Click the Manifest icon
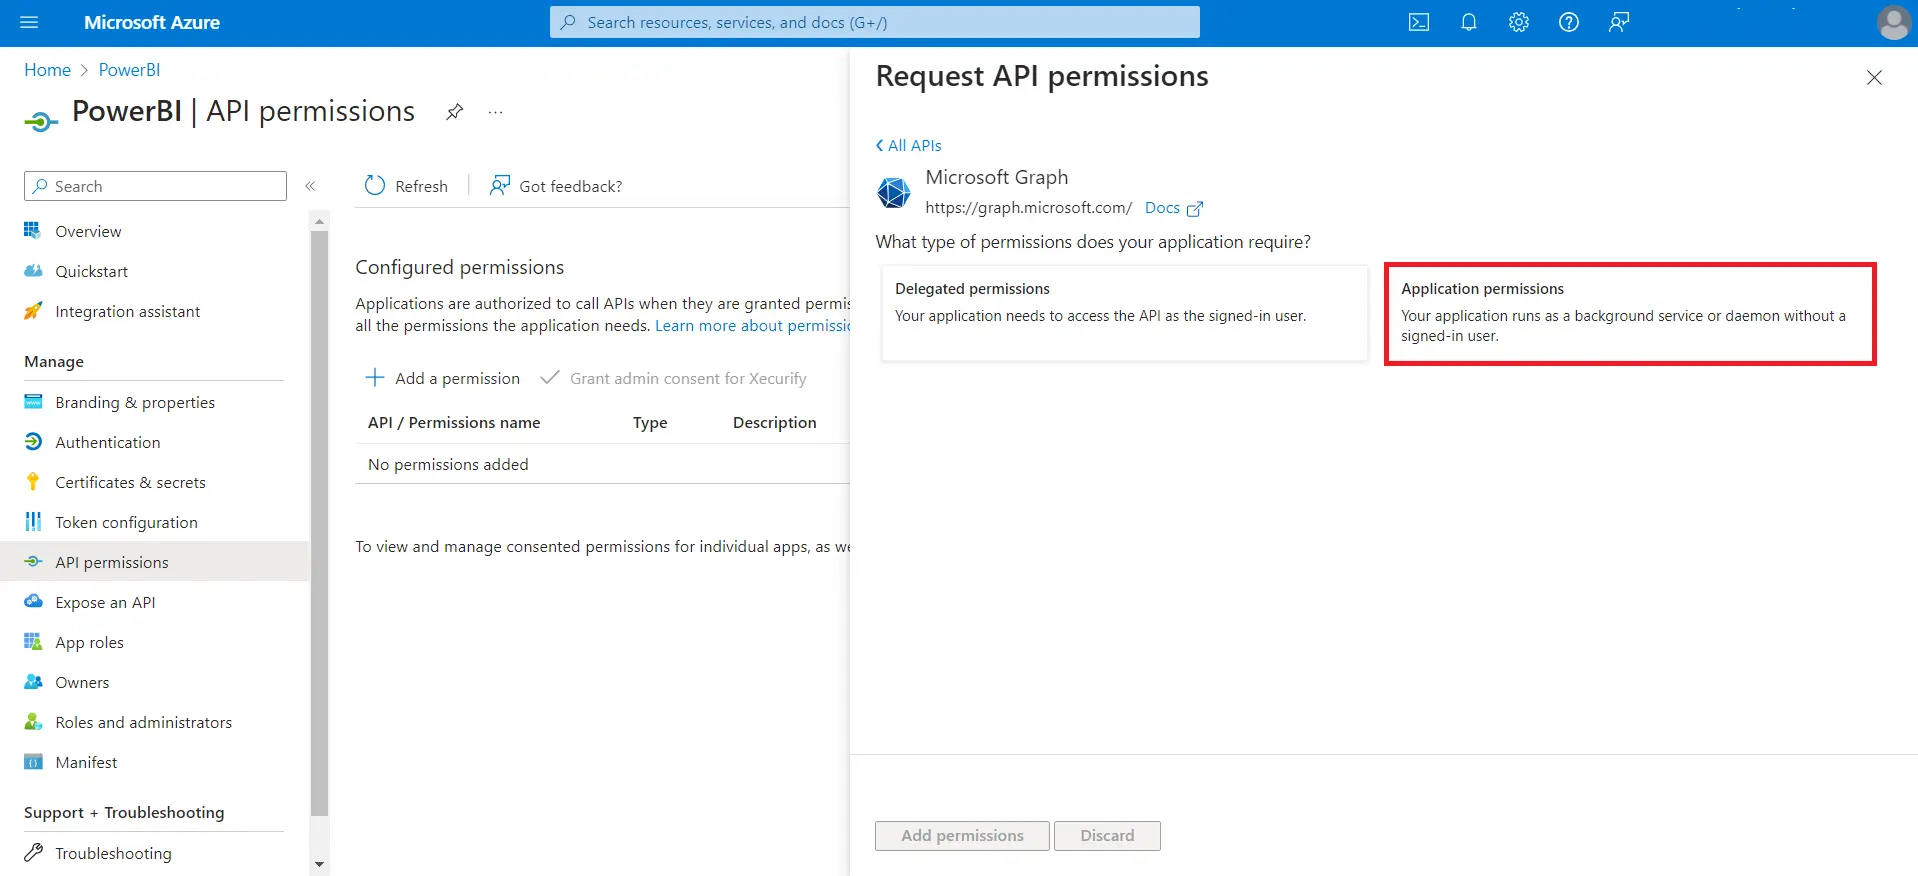This screenshot has width=1918, height=876. [x=33, y=762]
